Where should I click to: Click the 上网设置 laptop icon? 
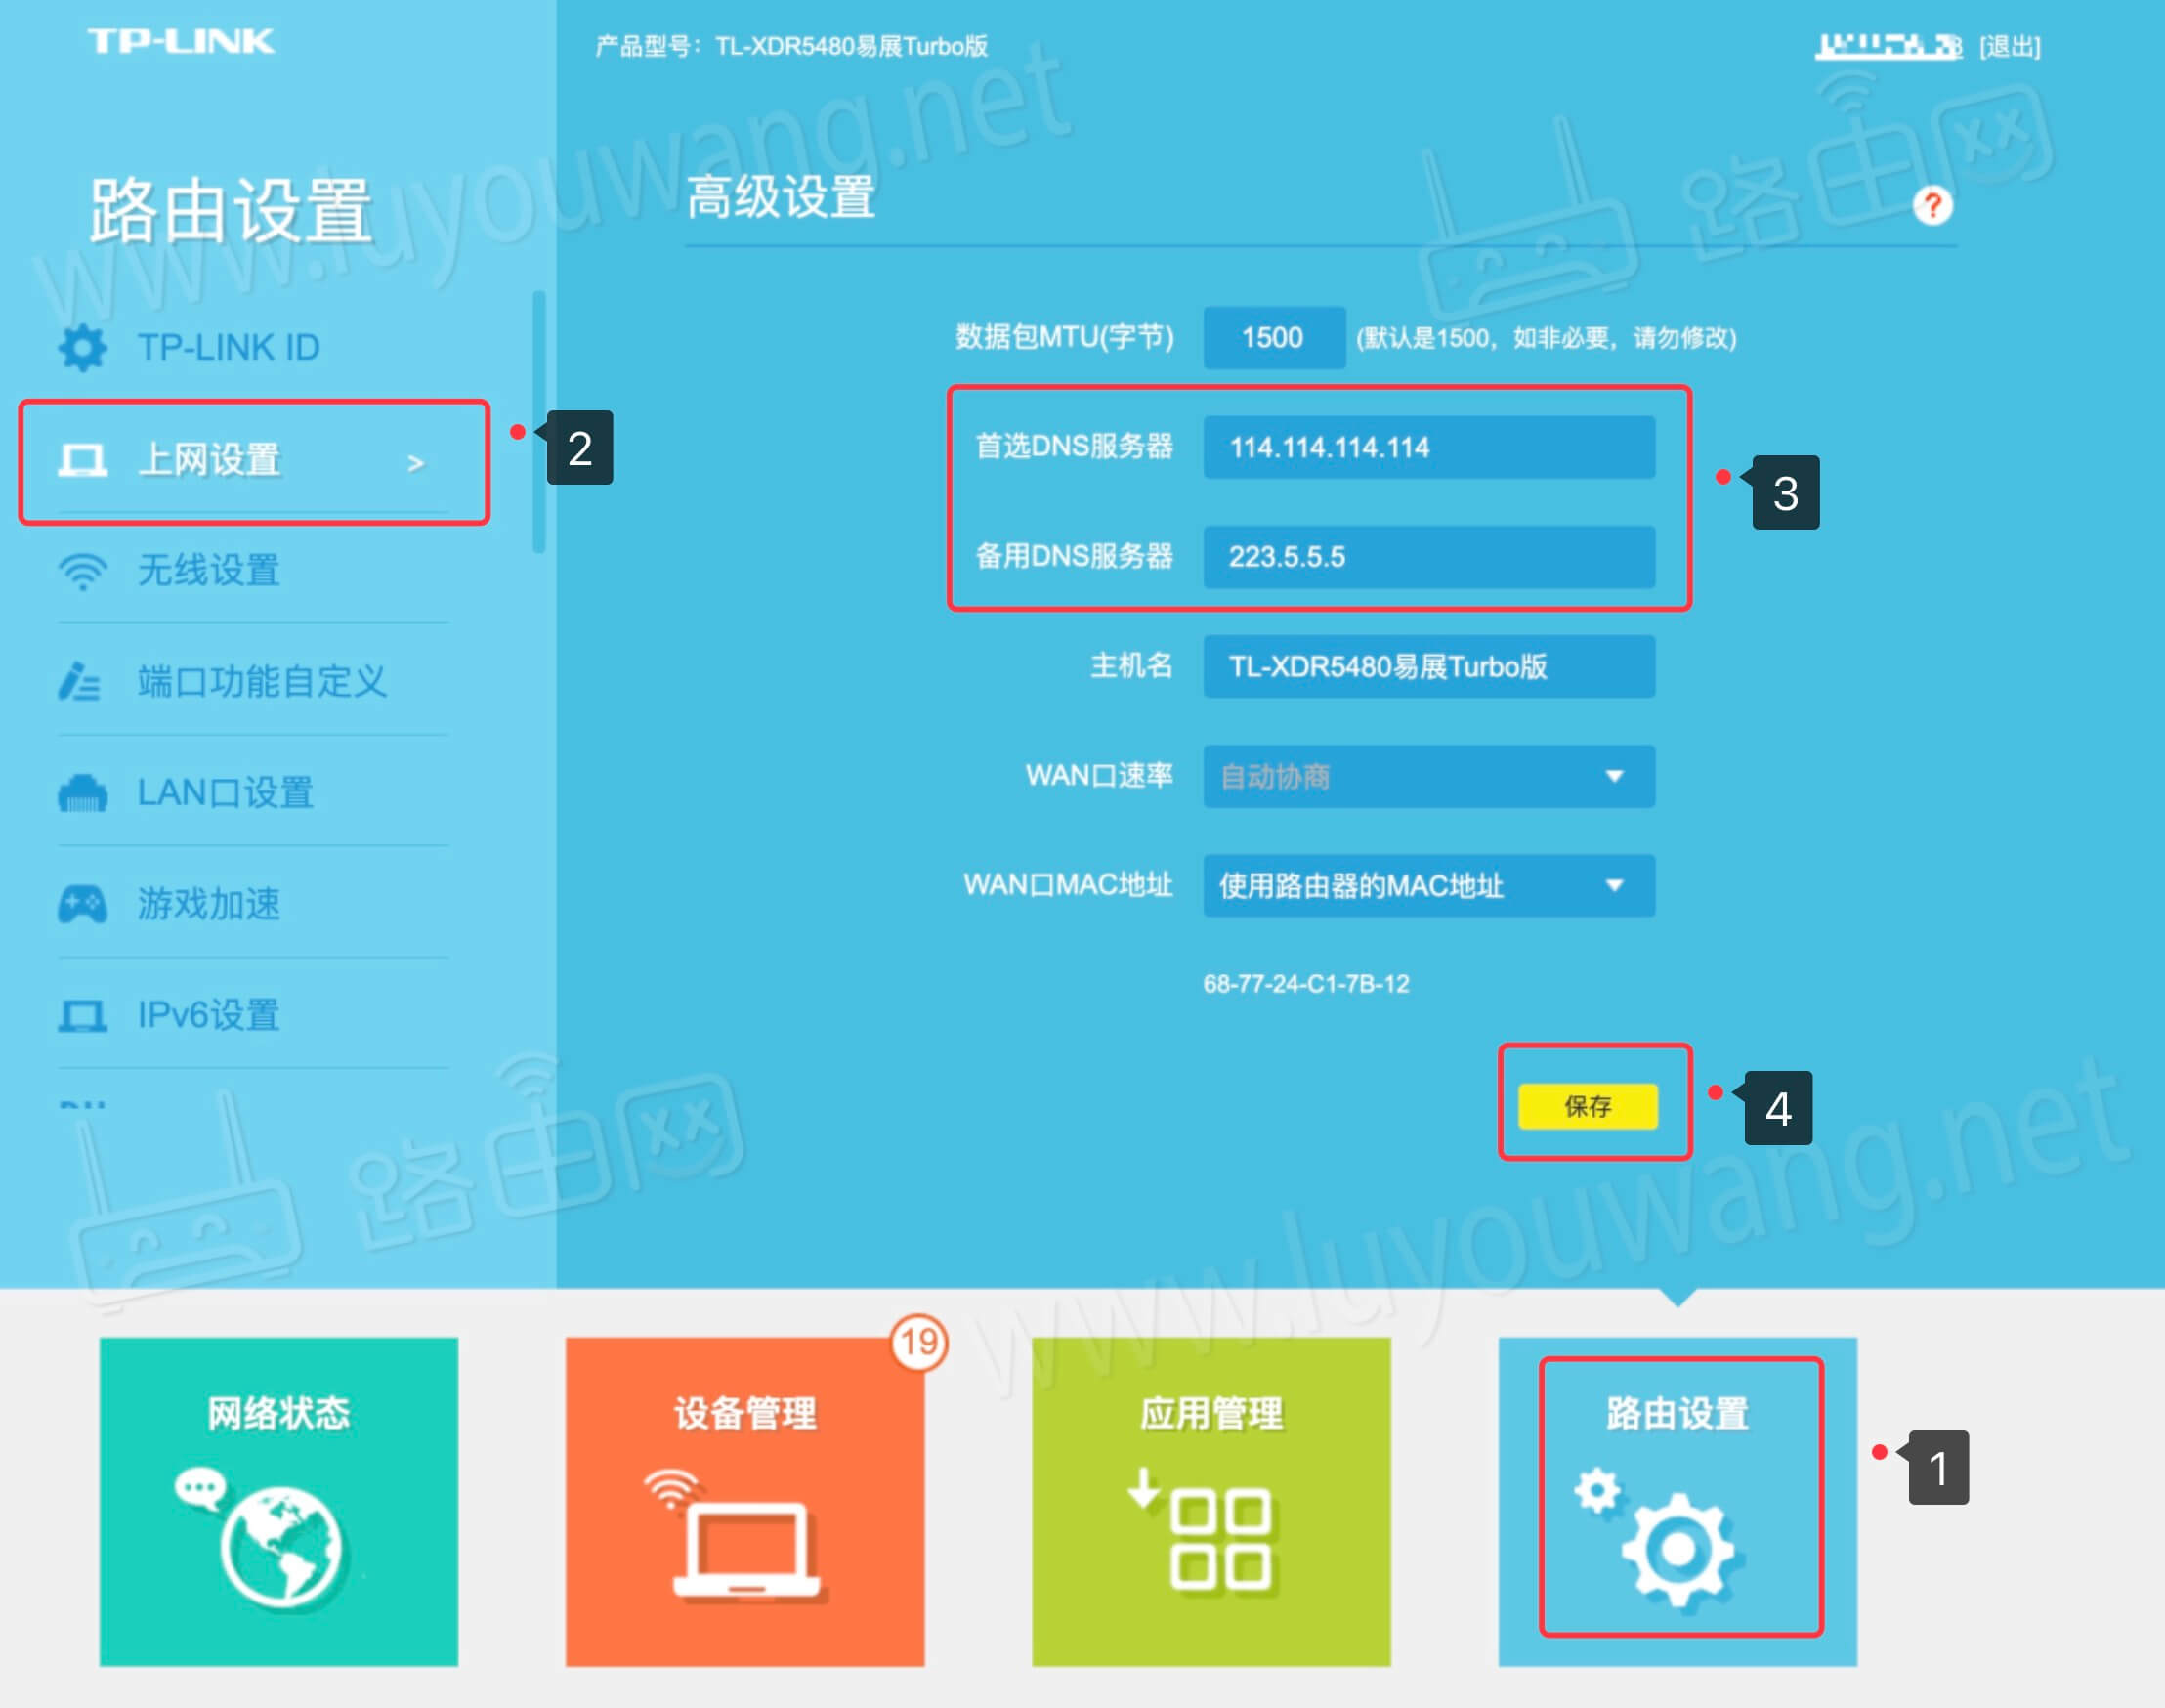click(82, 460)
